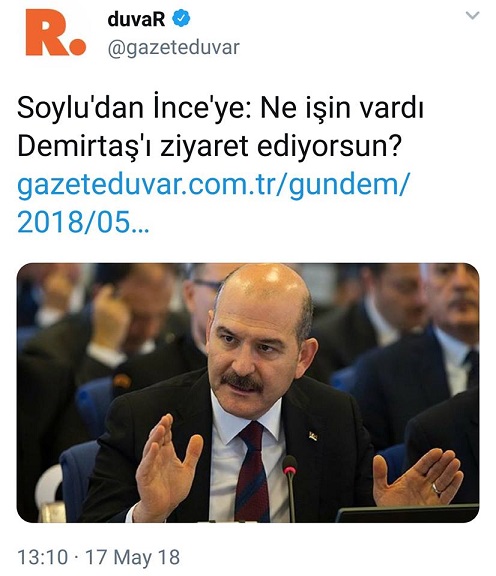Click the 17 May 18 date

click(133, 557)
